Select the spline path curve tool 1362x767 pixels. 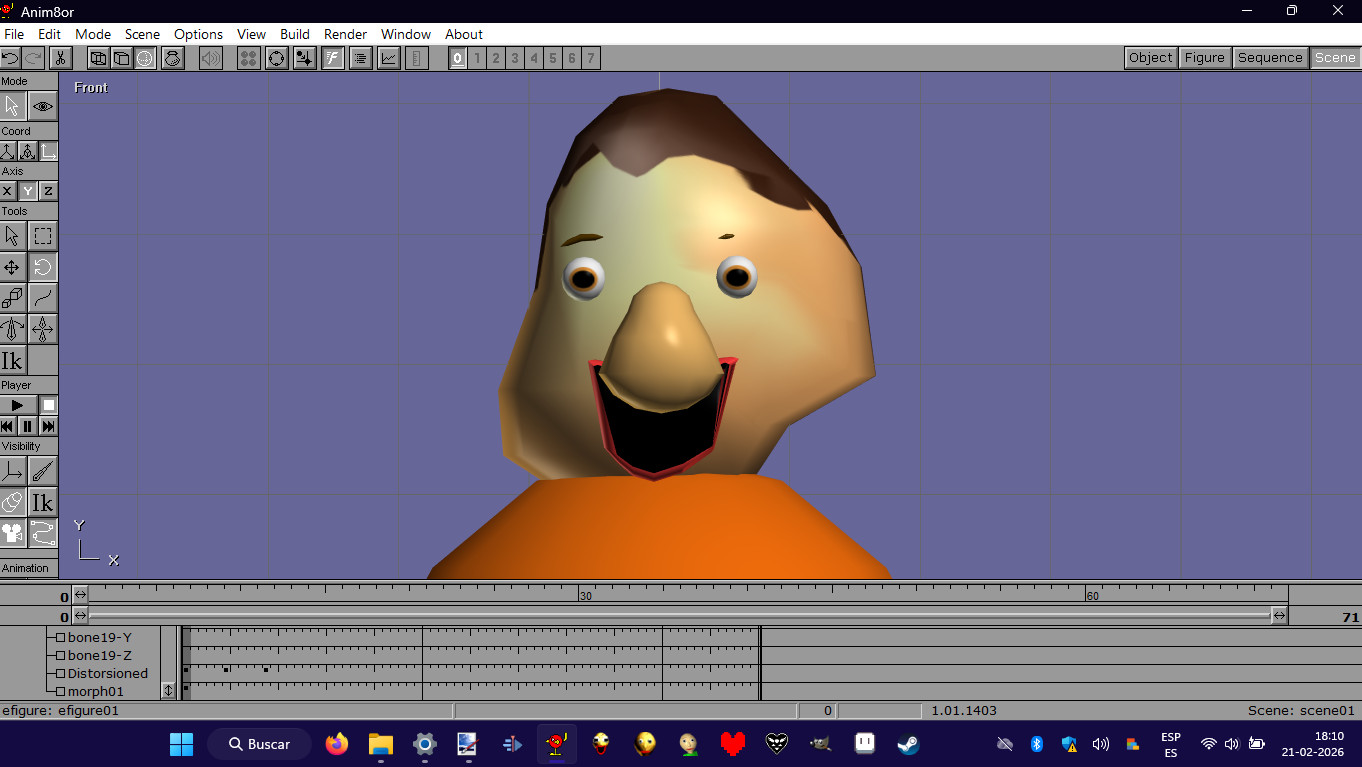[x=43, y=298]
